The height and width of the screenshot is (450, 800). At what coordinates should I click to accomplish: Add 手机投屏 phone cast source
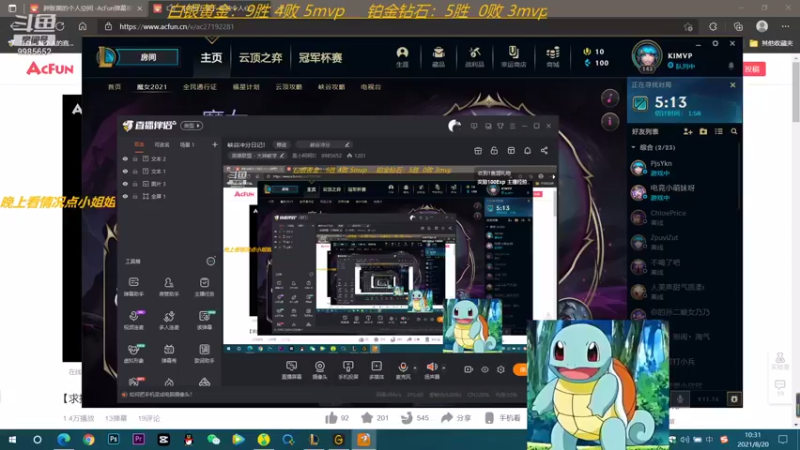tap(348, 370)
